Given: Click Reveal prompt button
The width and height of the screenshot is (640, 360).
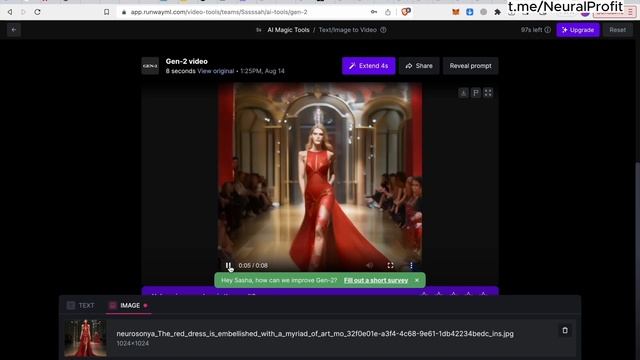Looking at the screenshot, I should click(470, 66).
